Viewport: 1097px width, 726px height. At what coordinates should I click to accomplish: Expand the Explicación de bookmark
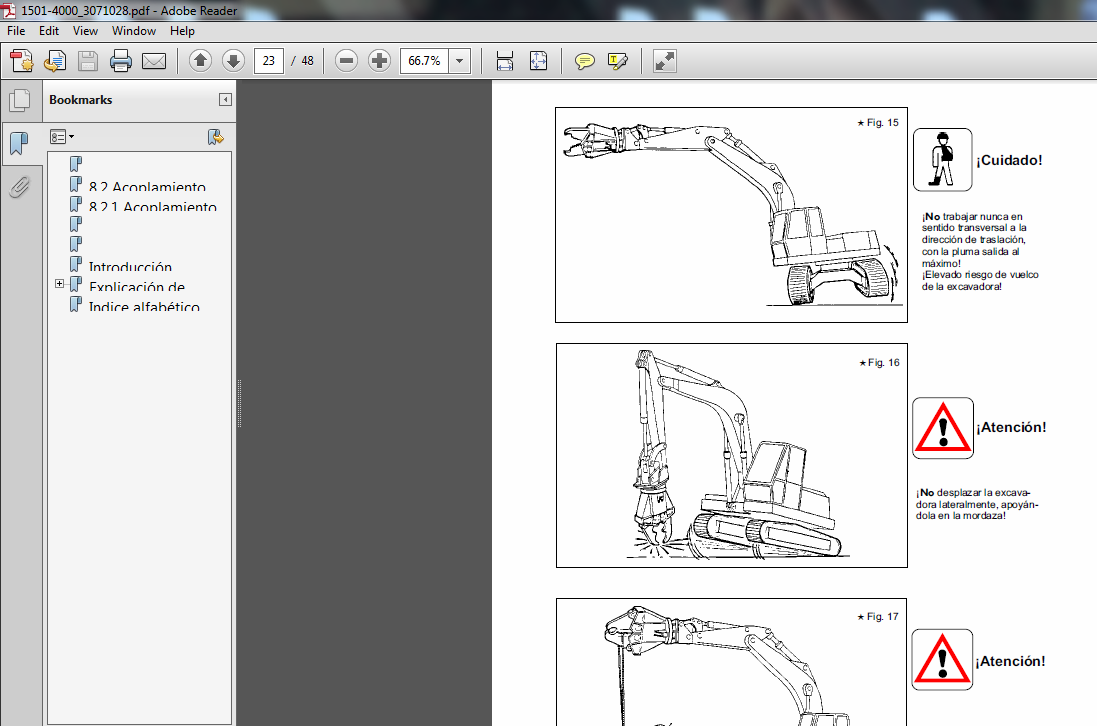tap(59, 283)
